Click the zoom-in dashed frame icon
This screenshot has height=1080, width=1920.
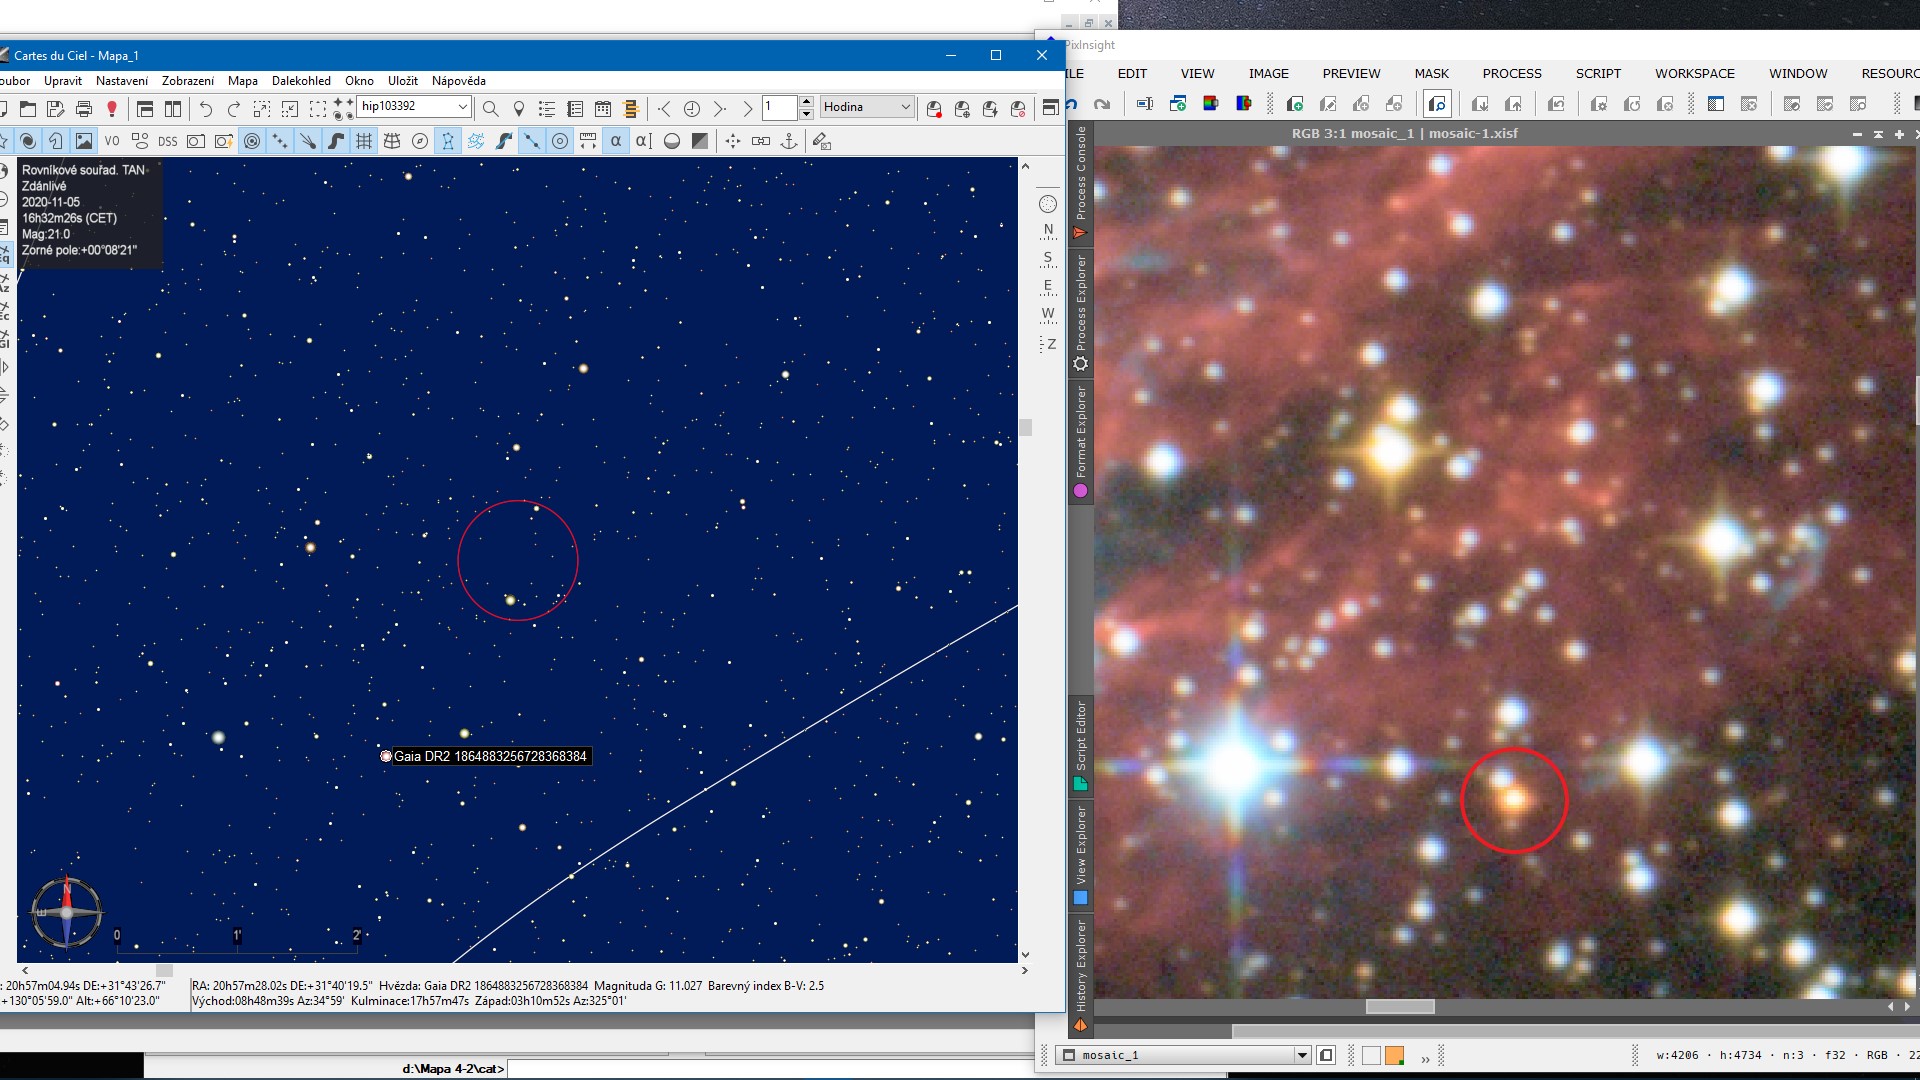[262, 109]
